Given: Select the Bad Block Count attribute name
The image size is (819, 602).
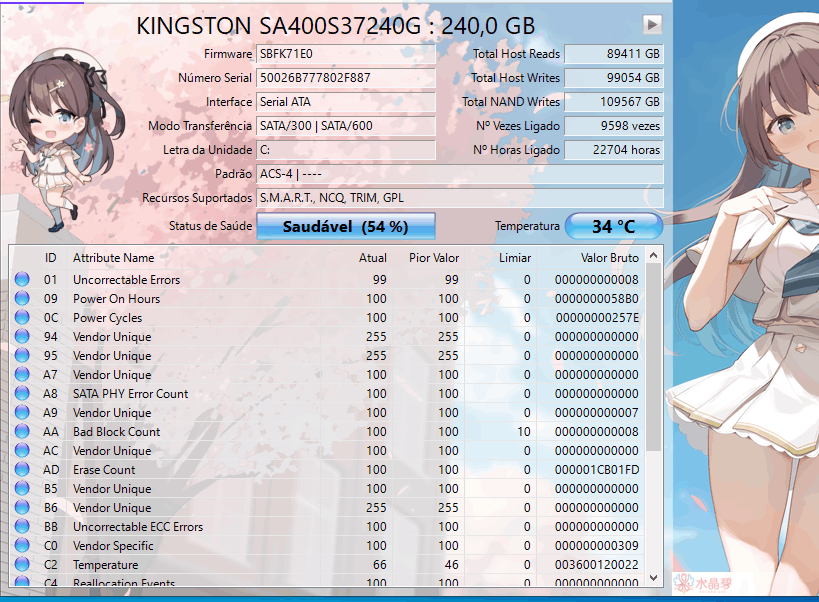Looking at the screenshot, I should click(116, 432).
